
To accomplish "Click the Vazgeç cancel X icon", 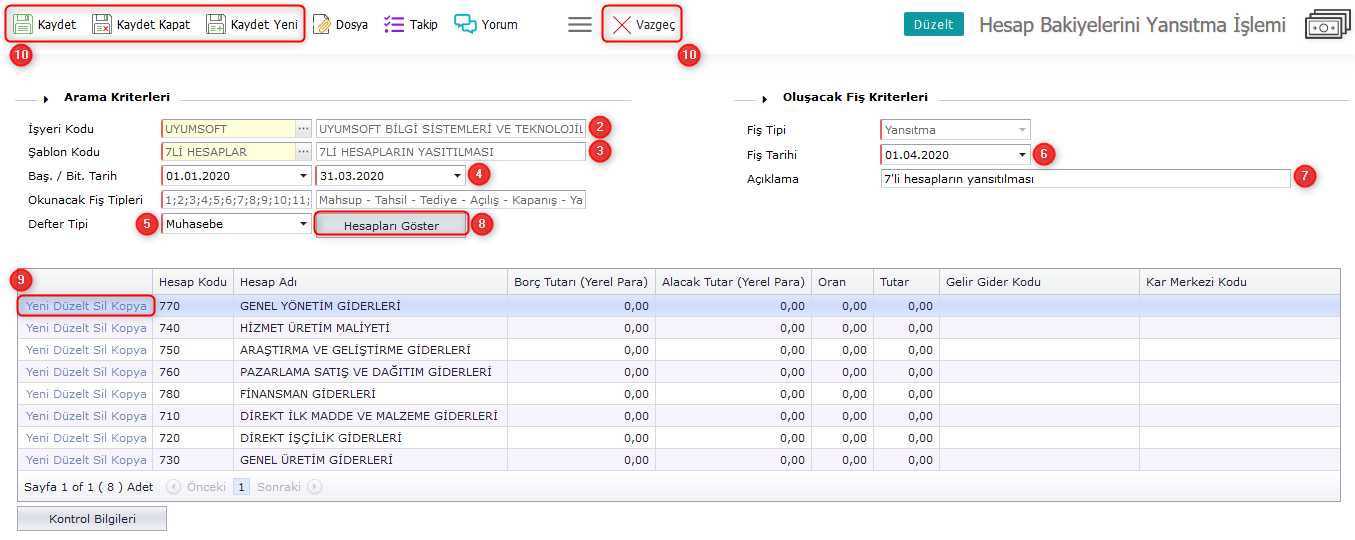I will pyautogui.click(x=622, y=24).
